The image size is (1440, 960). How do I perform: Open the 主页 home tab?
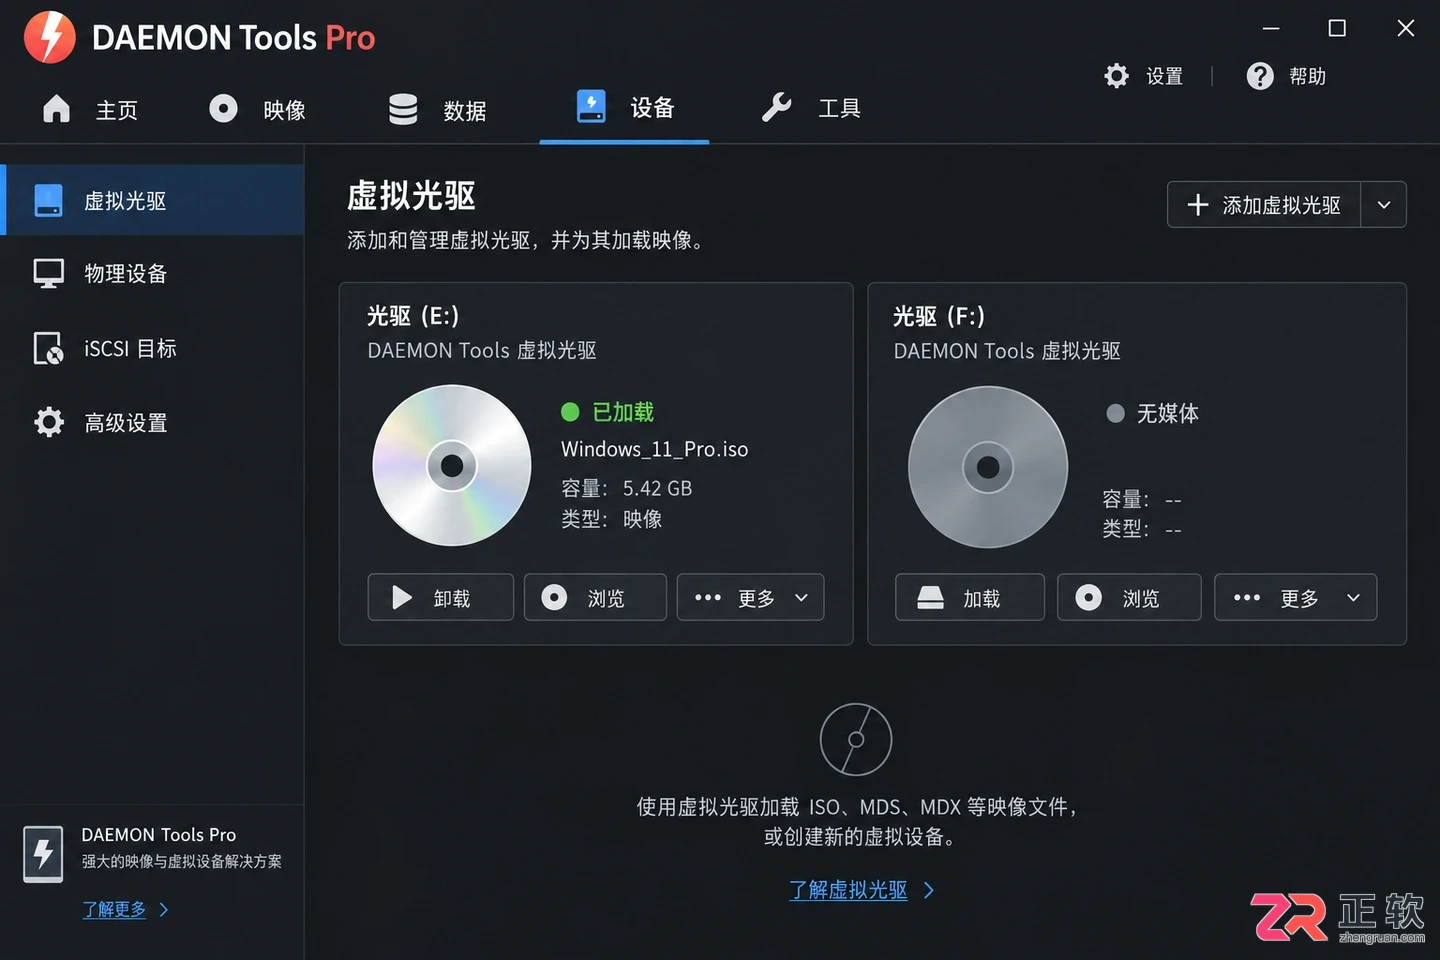tap(90, 109)
